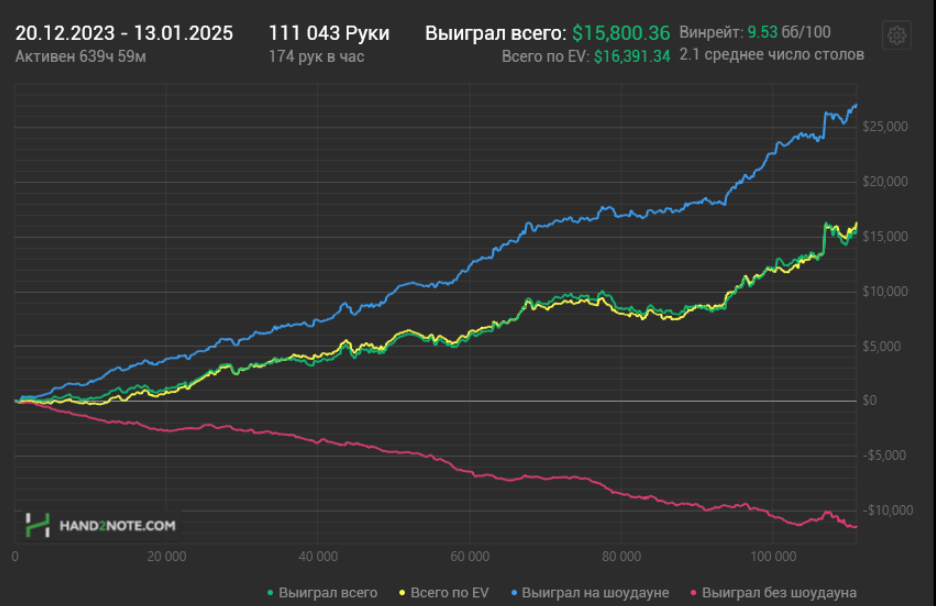936x606 pixels.
Task: Open the date range 20.12.2023 - 13.01.2025
Action: (x=124, y=33)
